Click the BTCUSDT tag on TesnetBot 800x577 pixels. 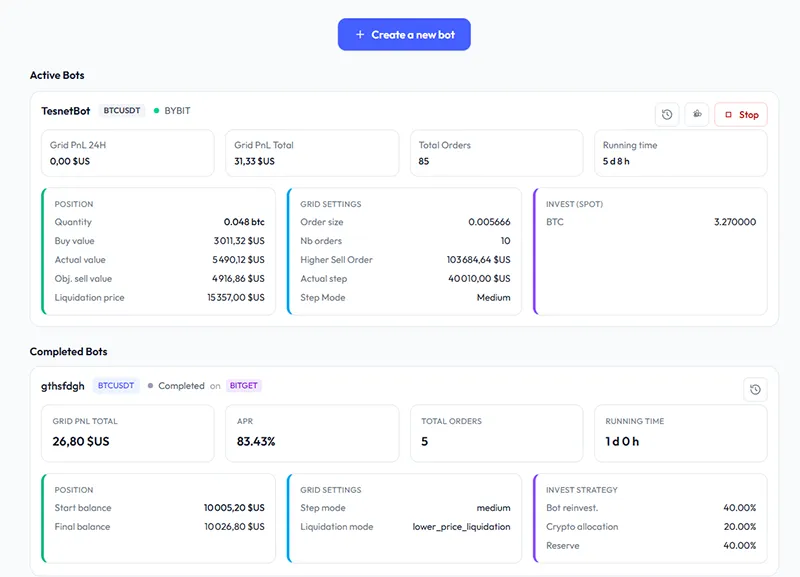[123, 111]
